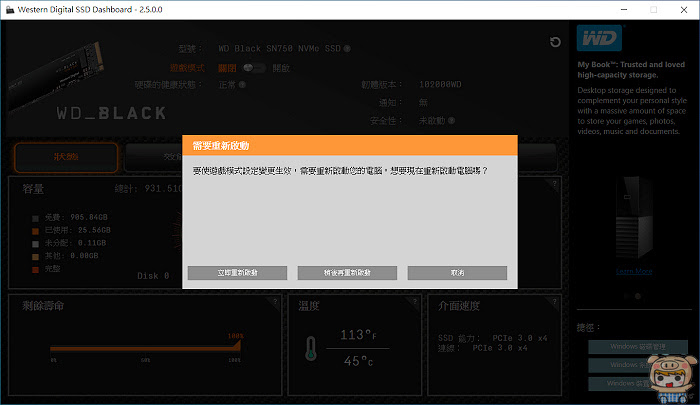The width and height of the screenshot is (700, 405).
Task: Click the thermometer icon in temperature panel
Action: point(311,348)
